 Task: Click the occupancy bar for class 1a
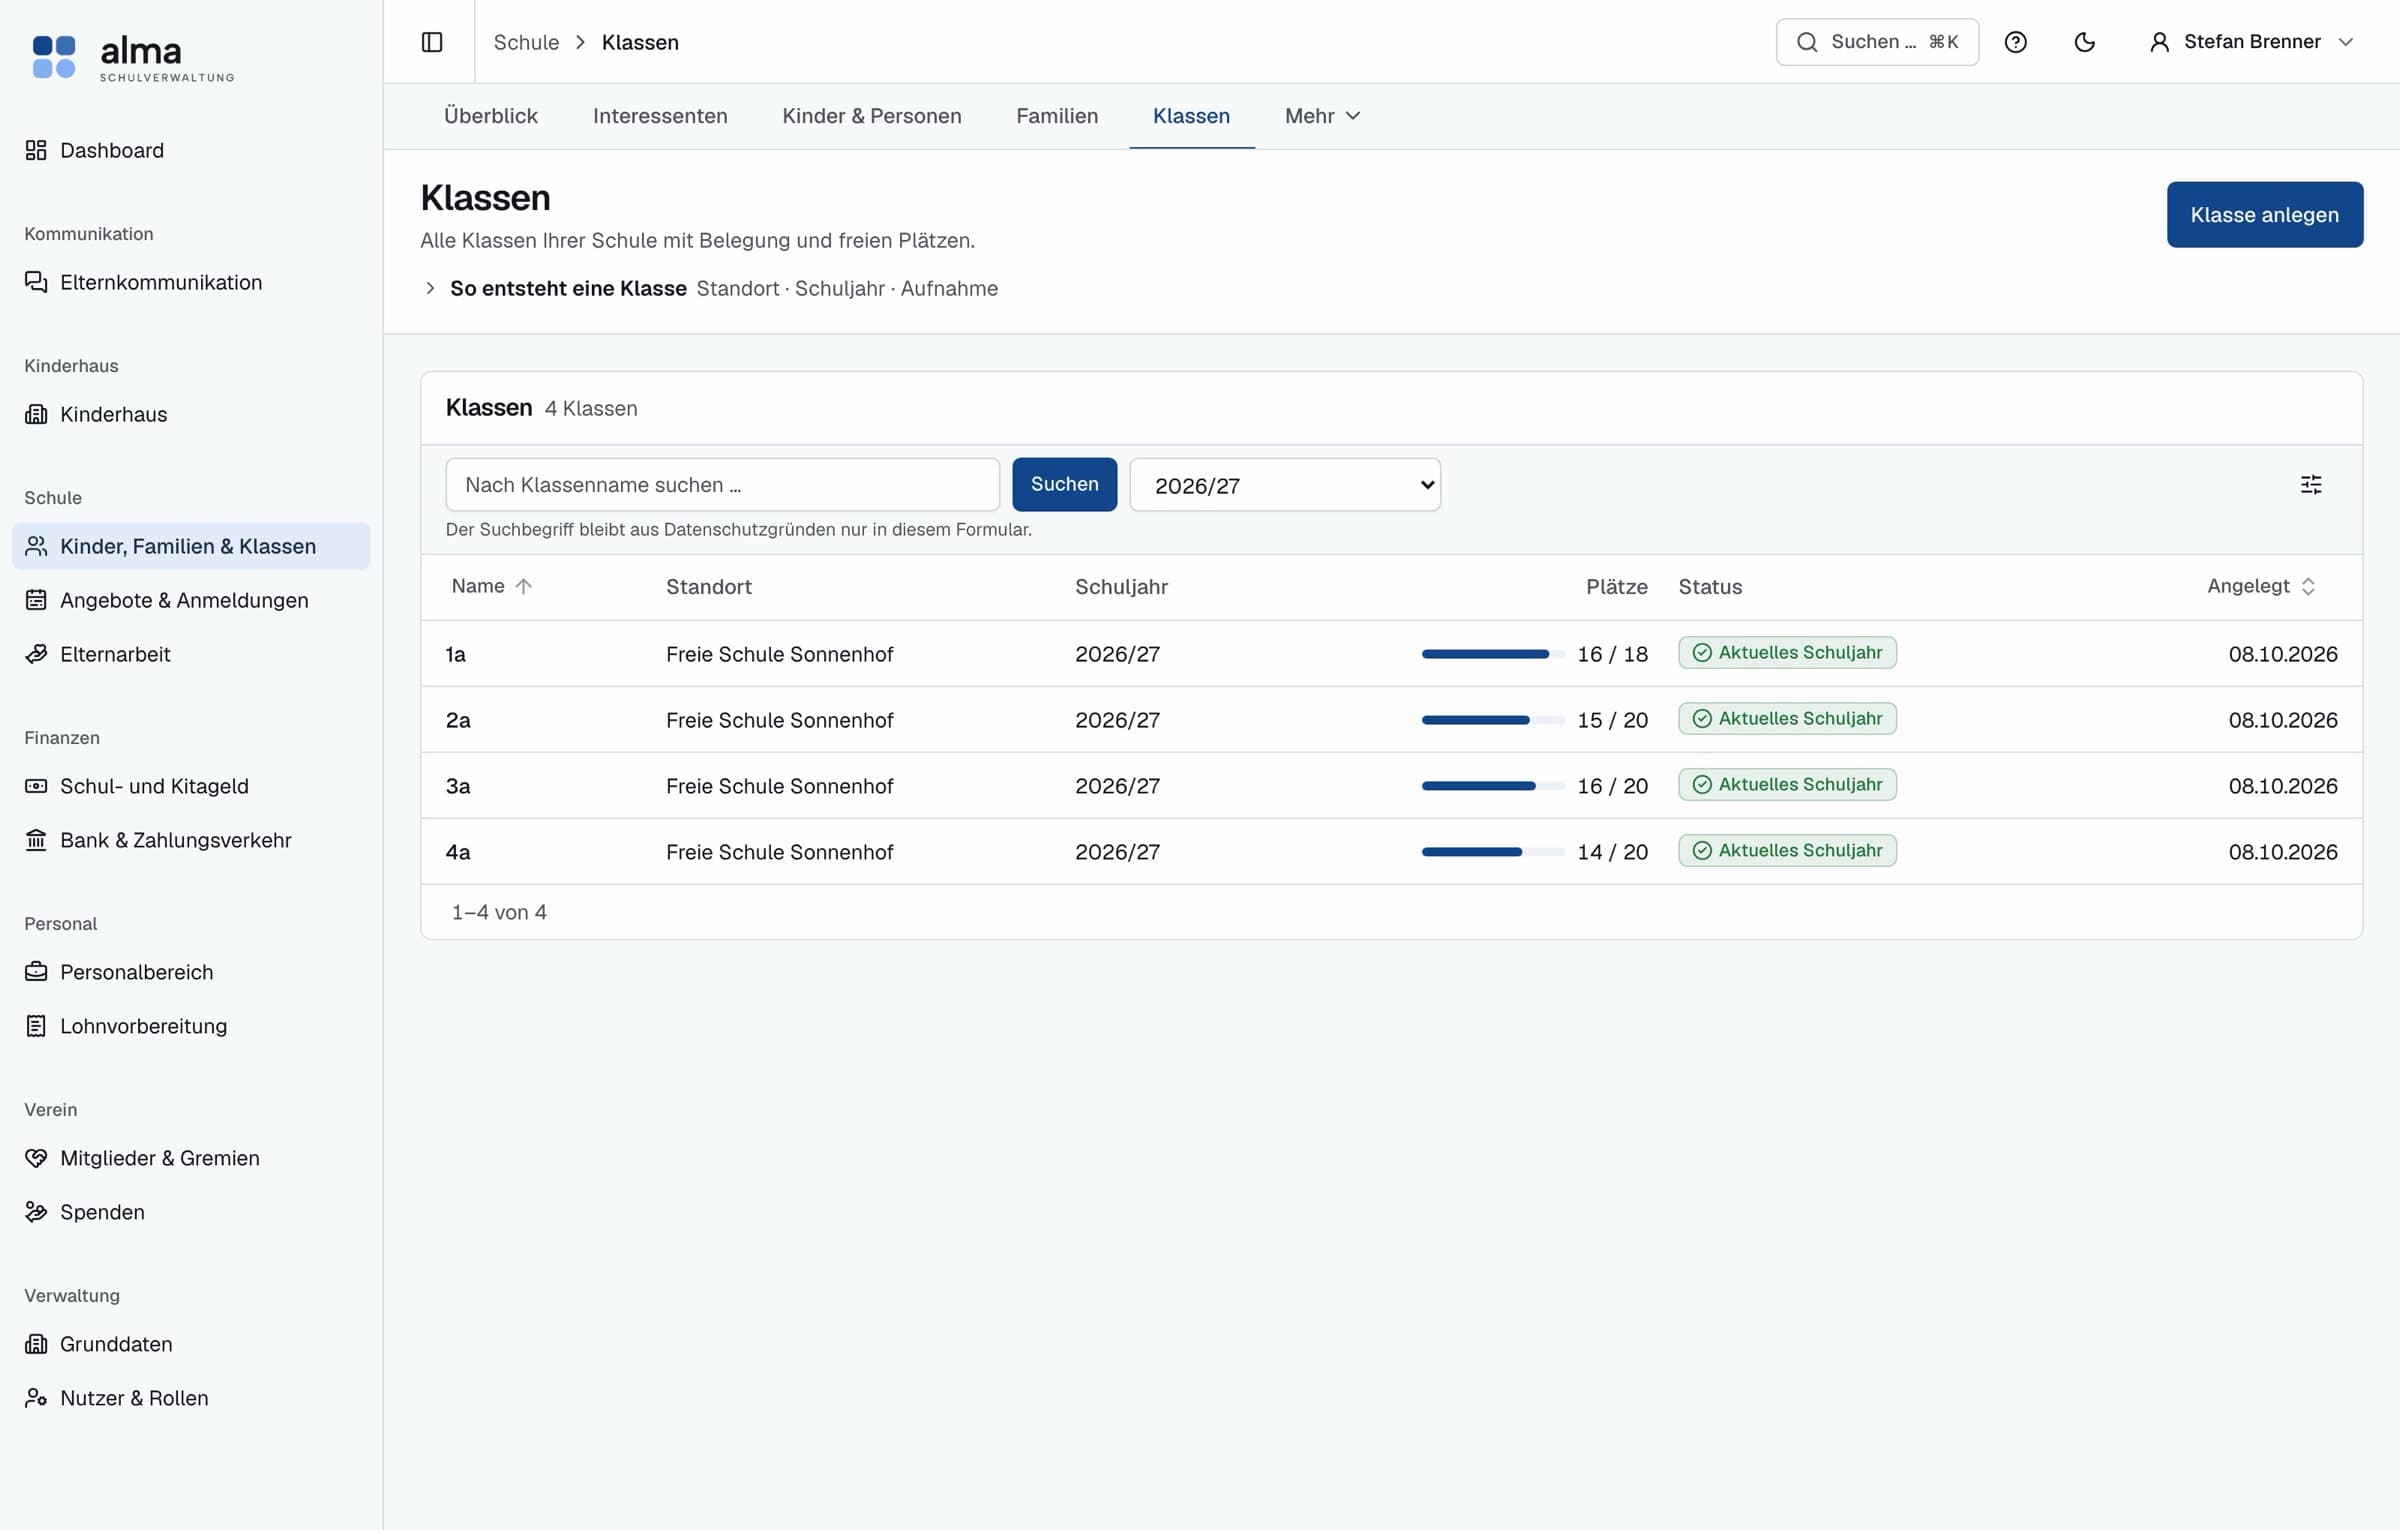click(1493, 654)
